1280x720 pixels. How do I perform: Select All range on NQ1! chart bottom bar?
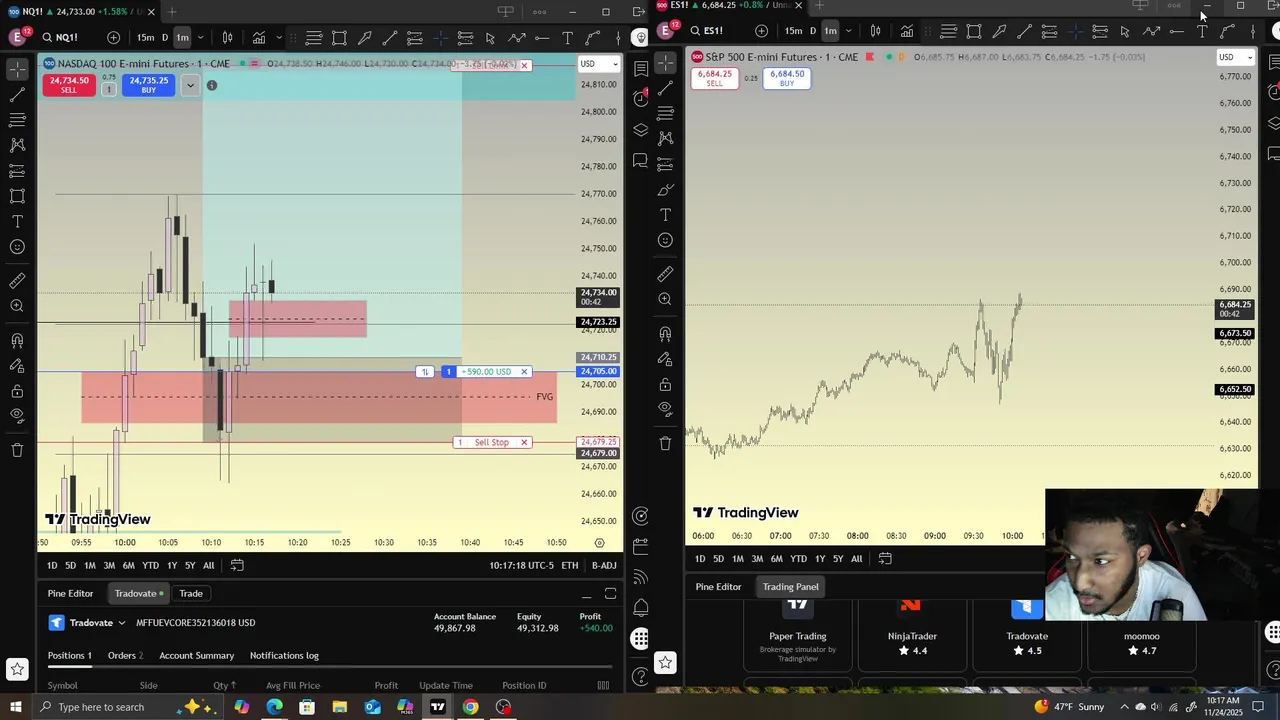[x=208, y=565]
